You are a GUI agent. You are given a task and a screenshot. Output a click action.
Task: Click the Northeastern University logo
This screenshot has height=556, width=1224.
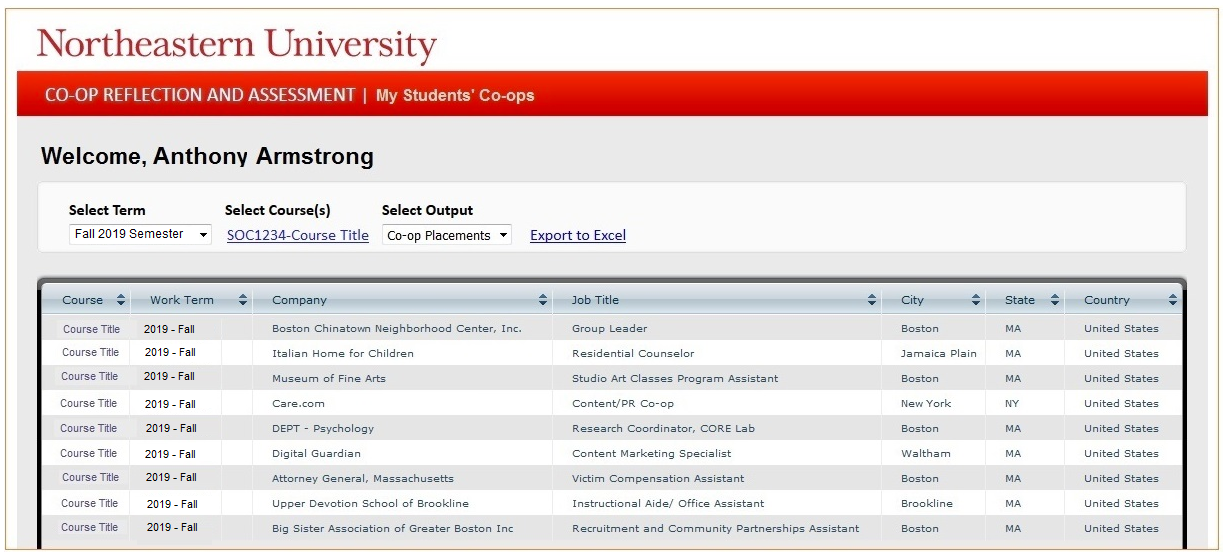[237, 44]
